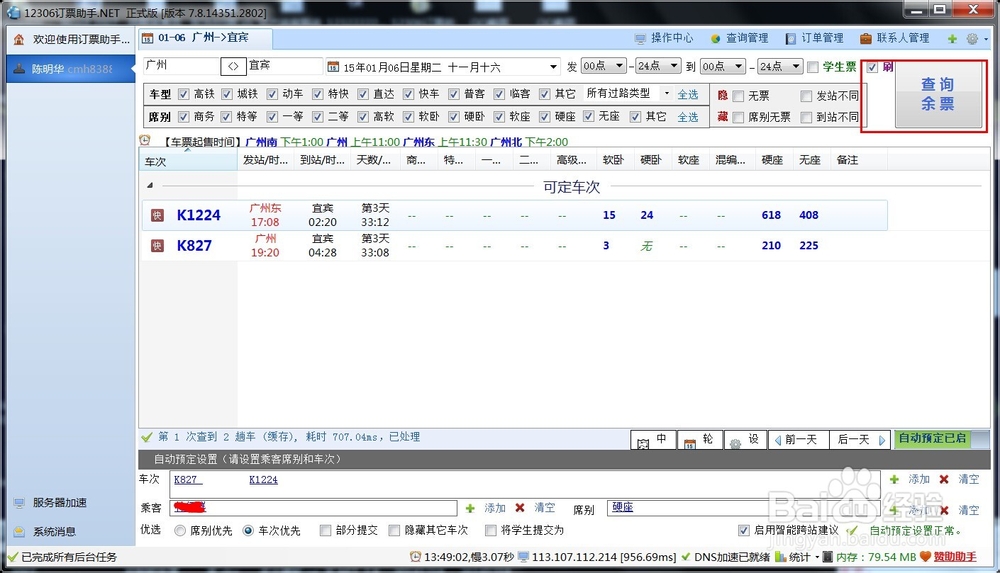
Task: Click 全选 for 车型 row
Action: click(x=688, y=94)
